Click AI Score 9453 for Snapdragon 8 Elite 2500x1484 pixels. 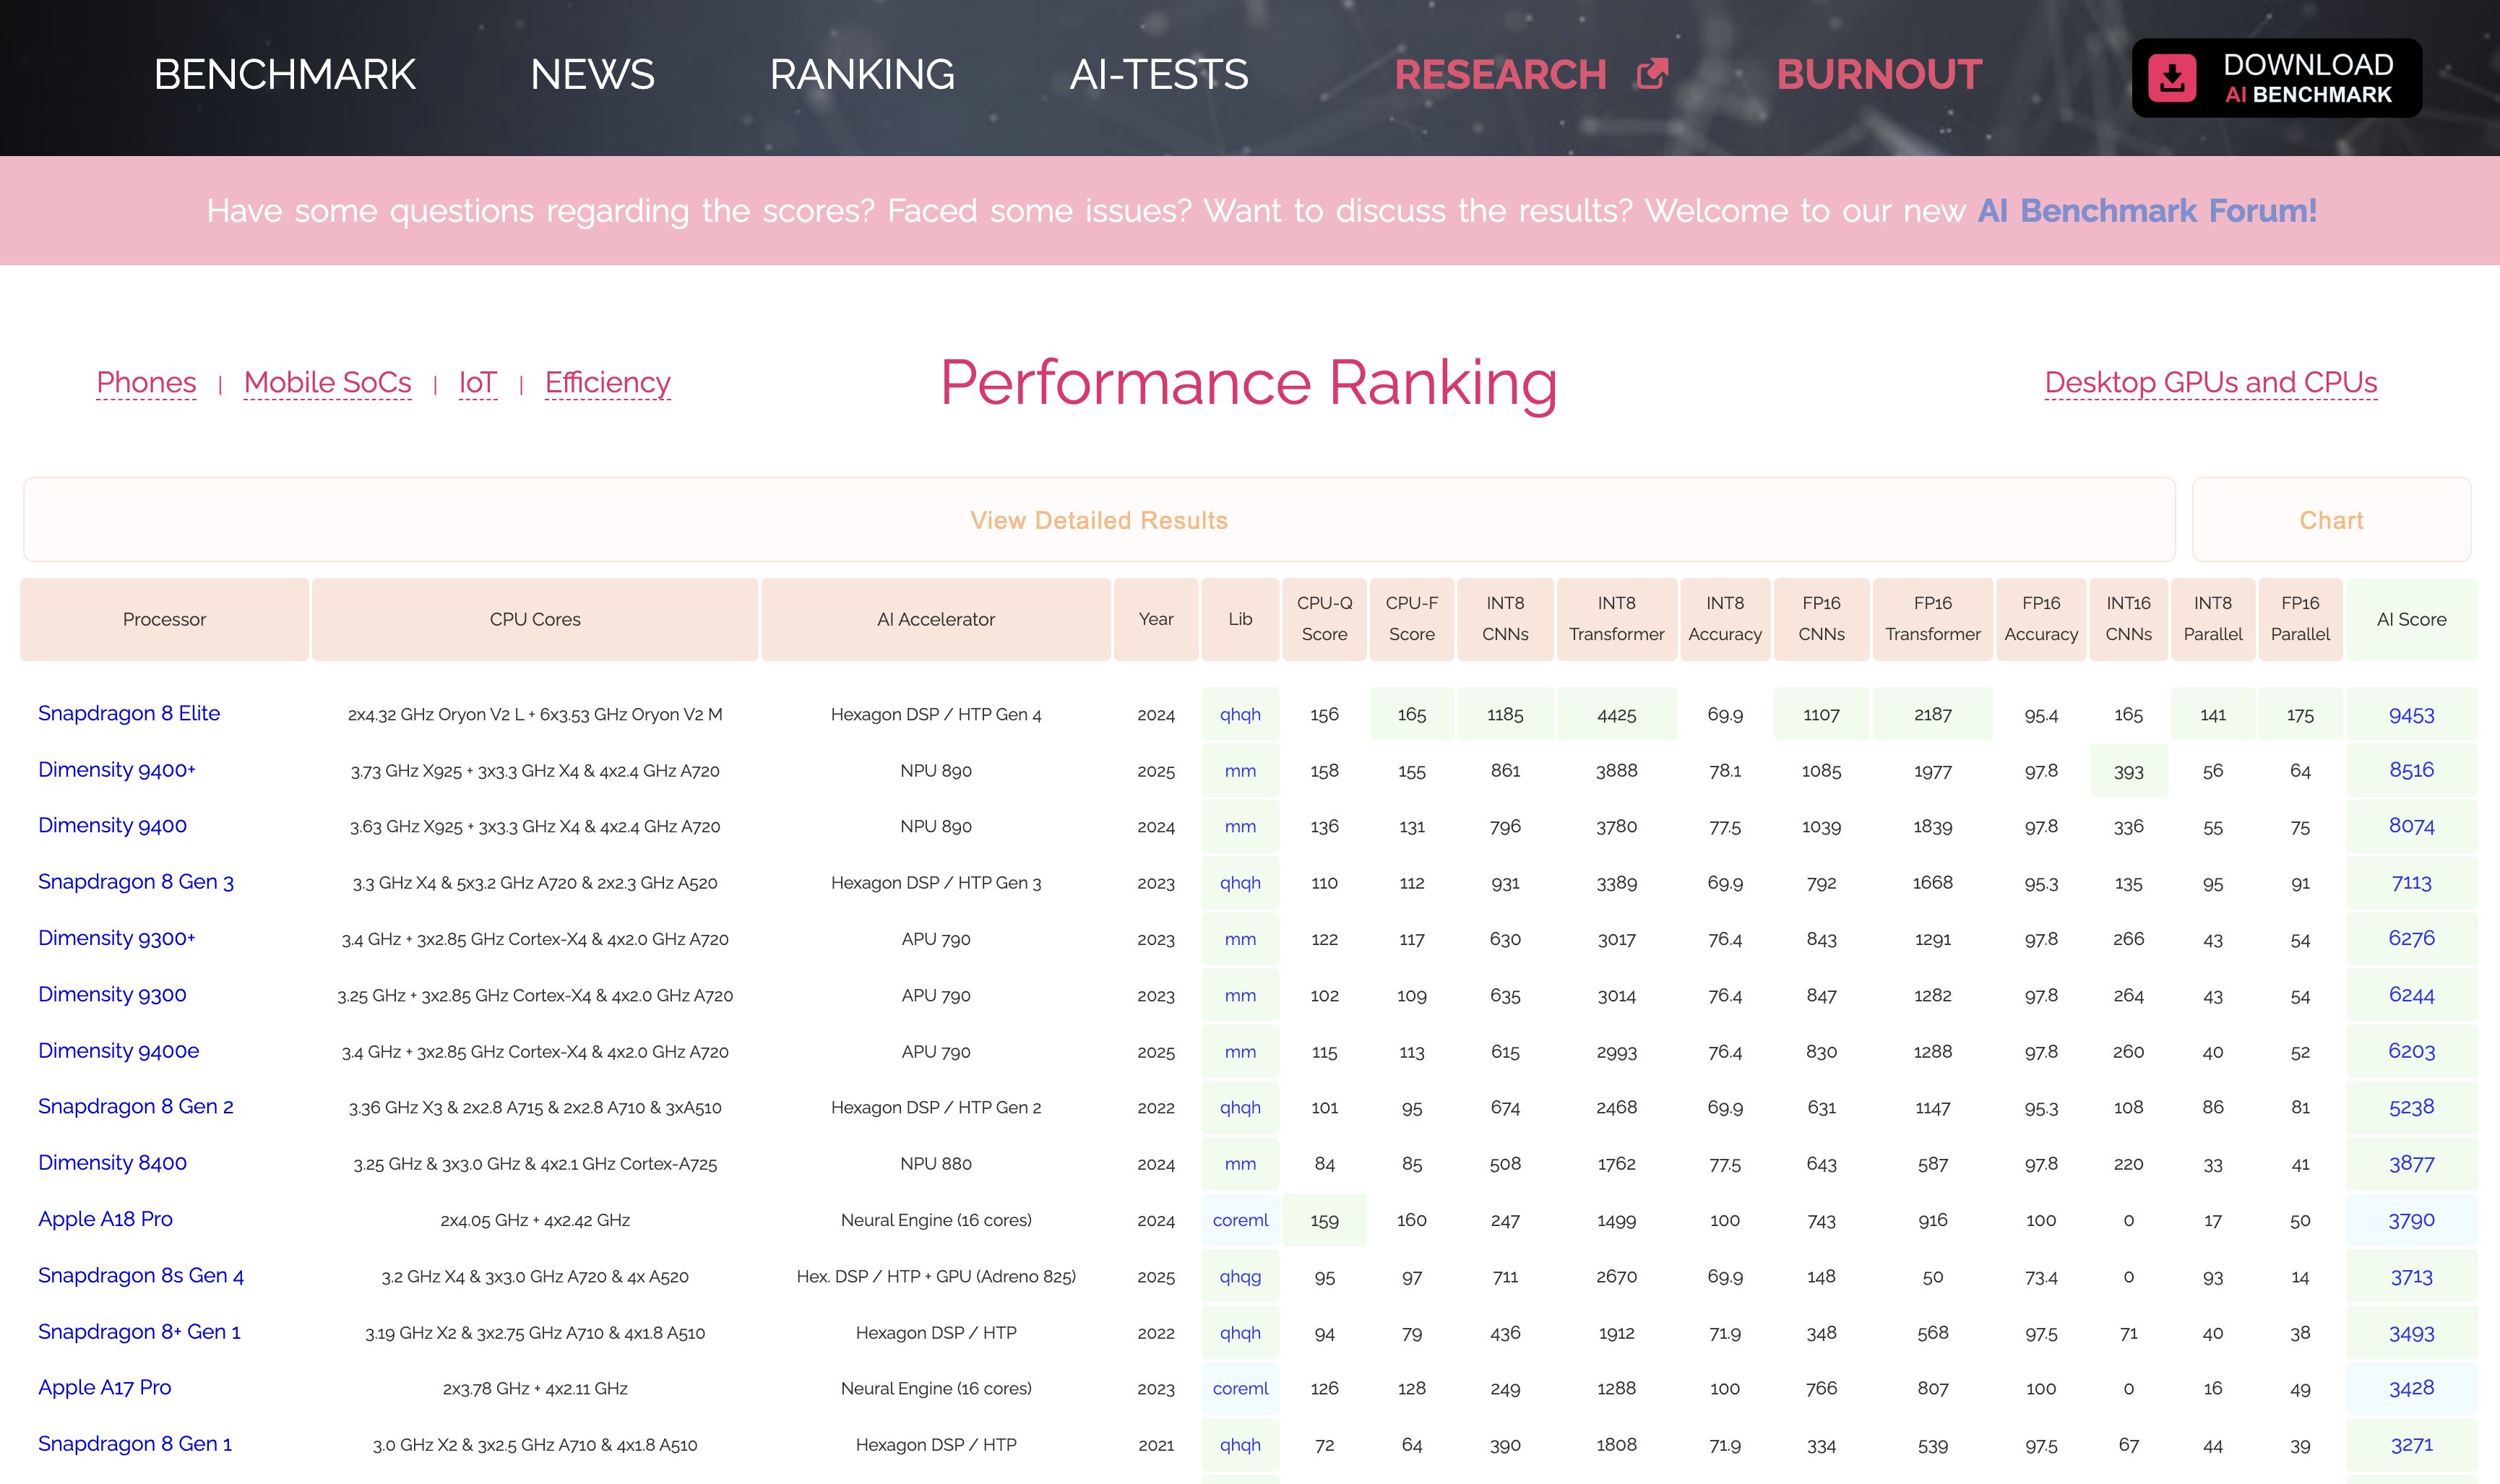tap(2412, 714)
